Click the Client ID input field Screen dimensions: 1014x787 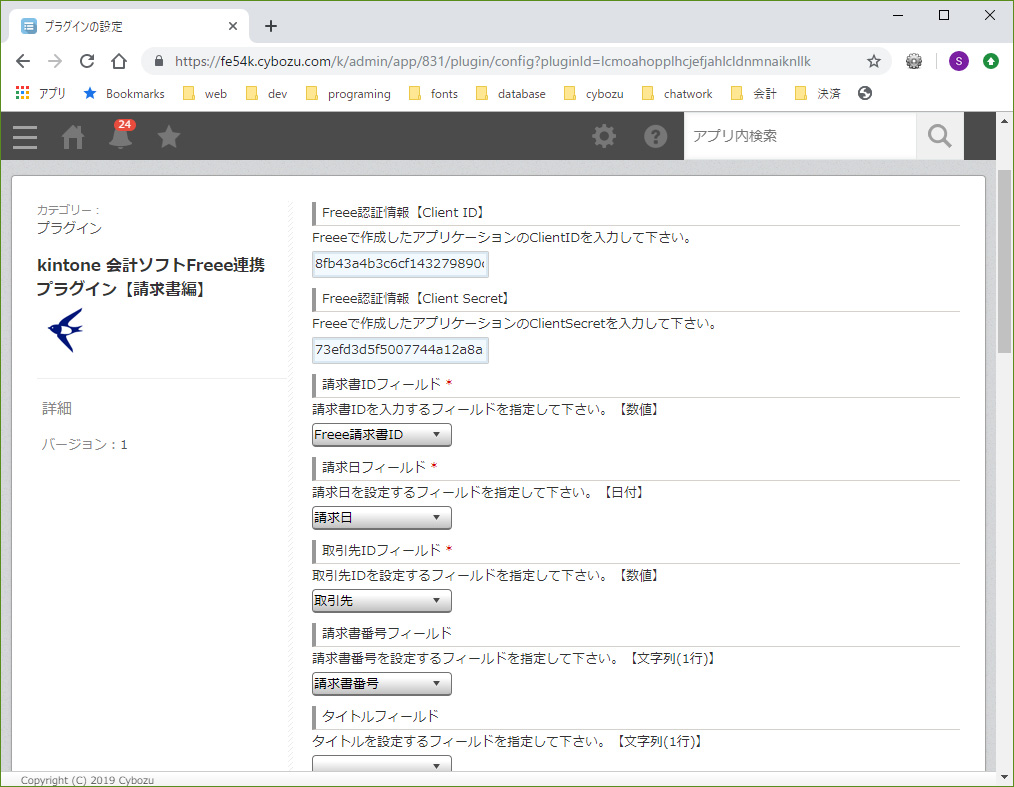click(400, 264)
